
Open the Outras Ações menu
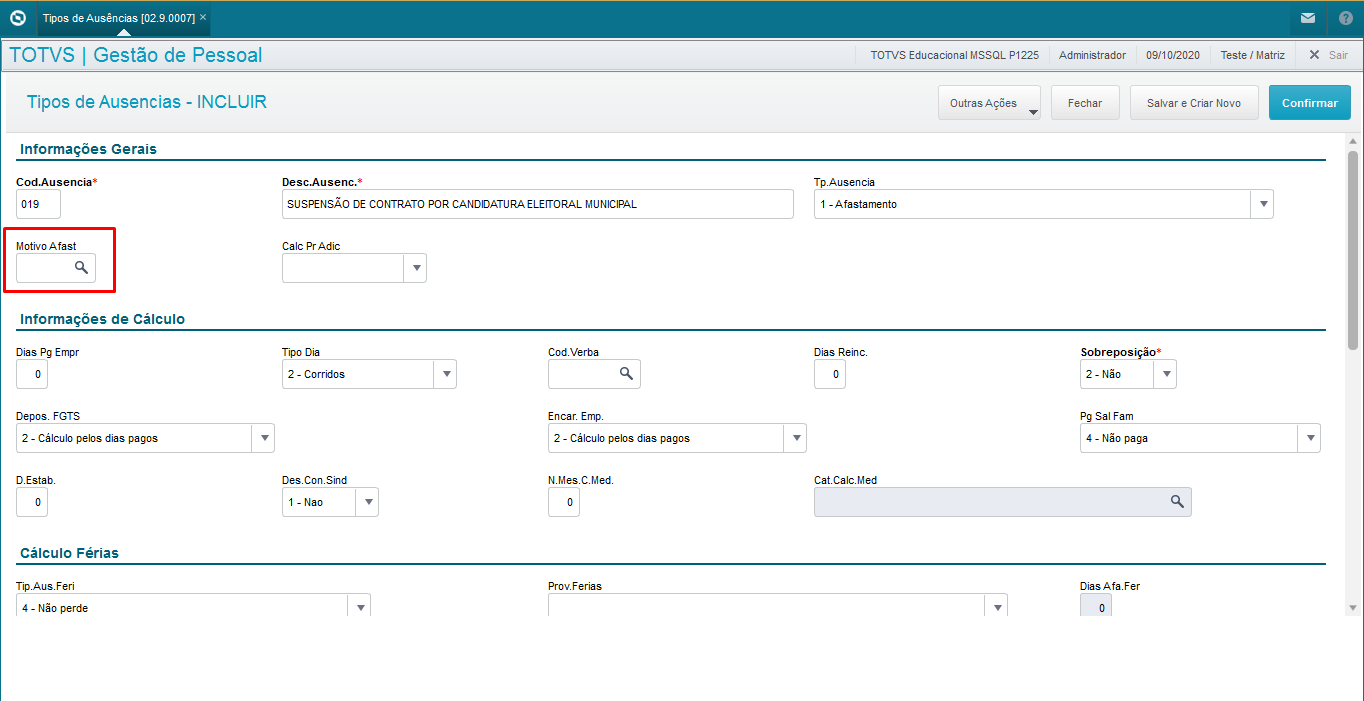coord(989,103)
